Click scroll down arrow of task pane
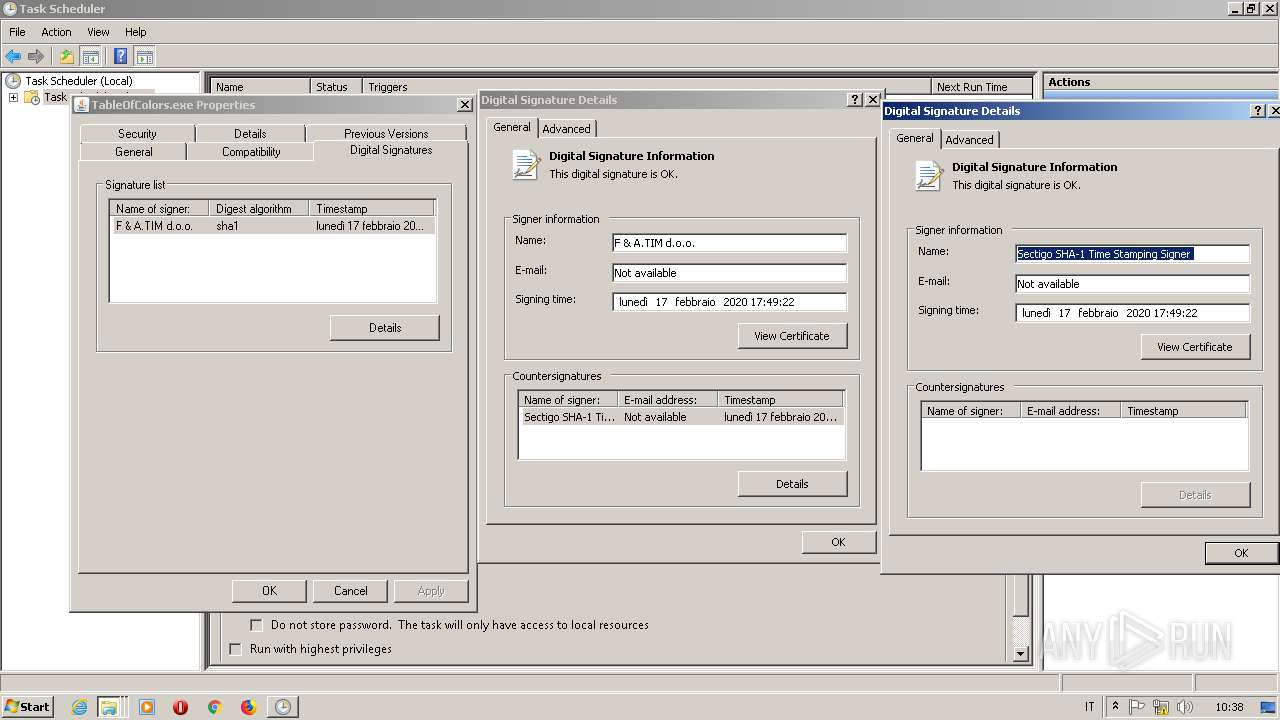The width and height of the screenshot is (1280, 720). coord(1021,654)
